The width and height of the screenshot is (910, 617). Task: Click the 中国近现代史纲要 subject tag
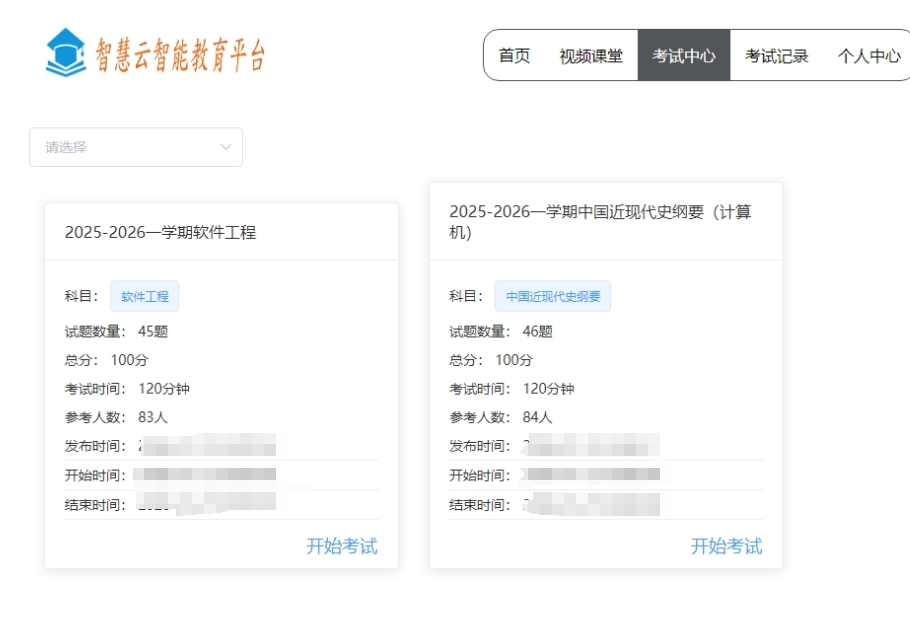click(x=552, y=296)
